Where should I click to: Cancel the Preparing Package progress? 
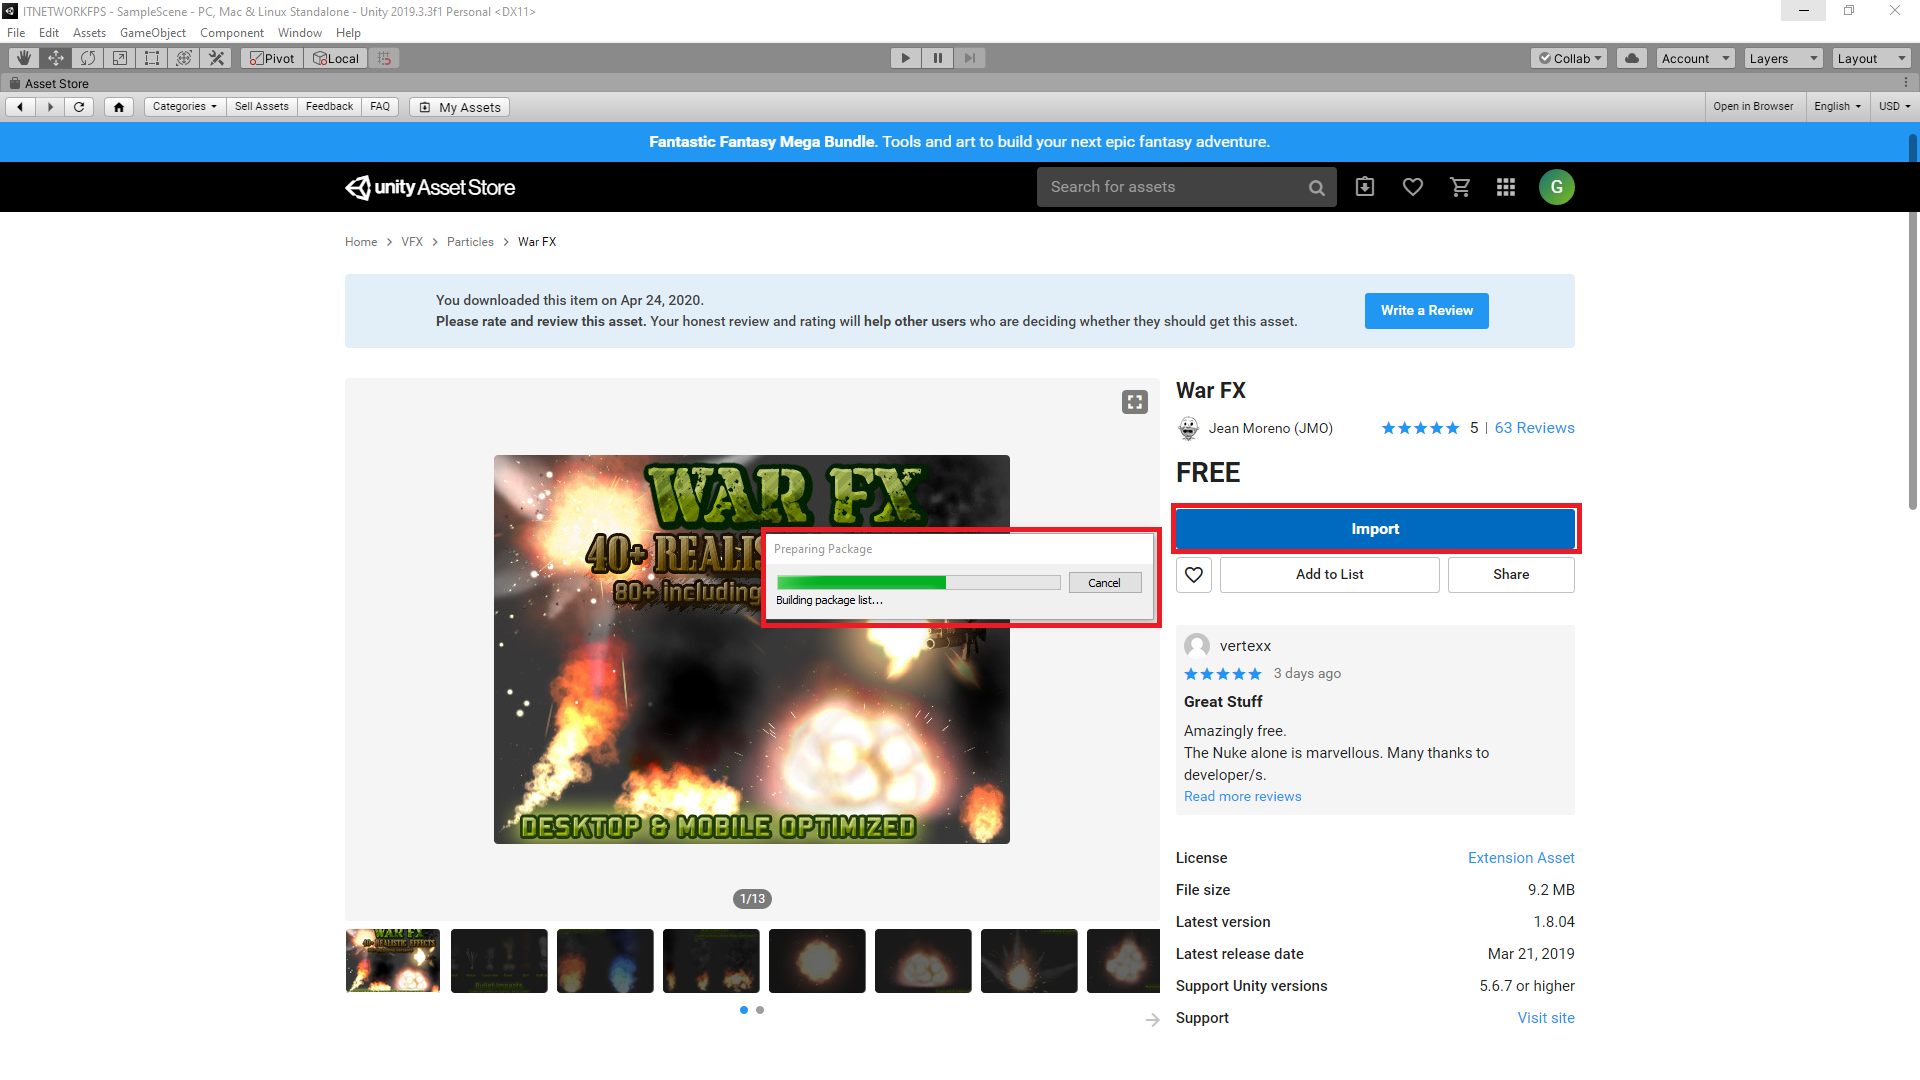(x=1104, y=582)
